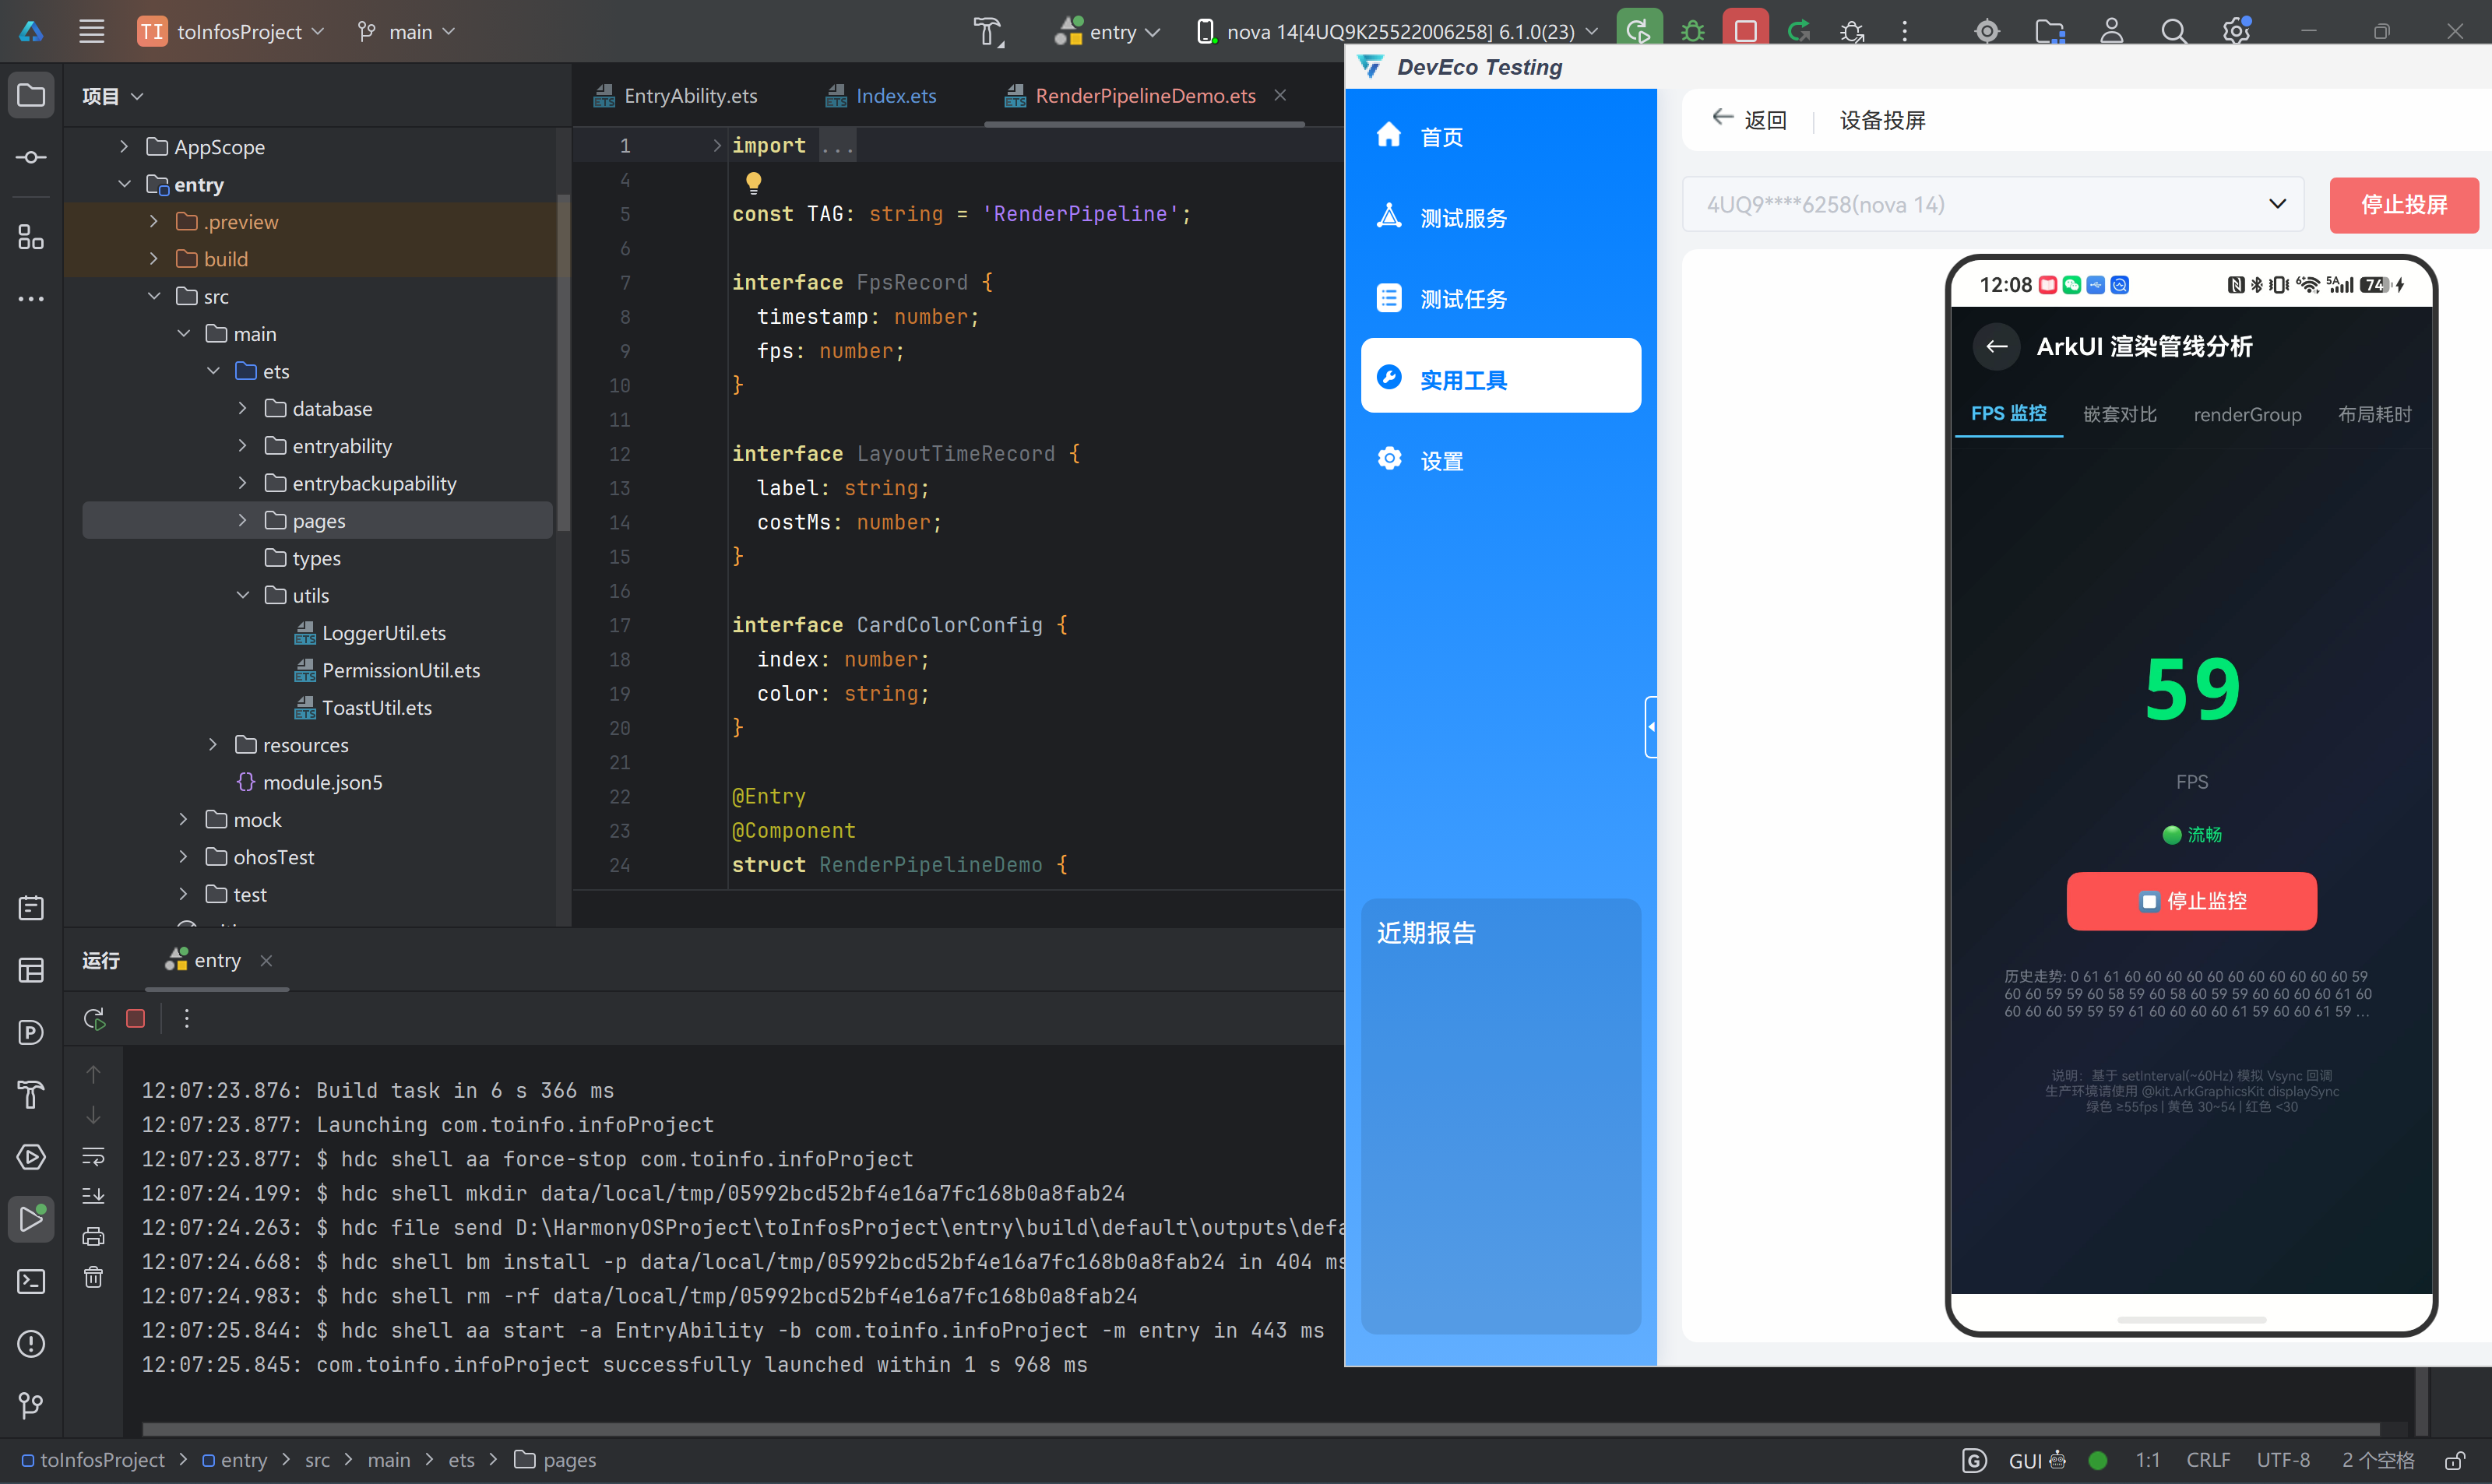
Task: Open the Git version control tool icon
Action: click(31, 1405)
